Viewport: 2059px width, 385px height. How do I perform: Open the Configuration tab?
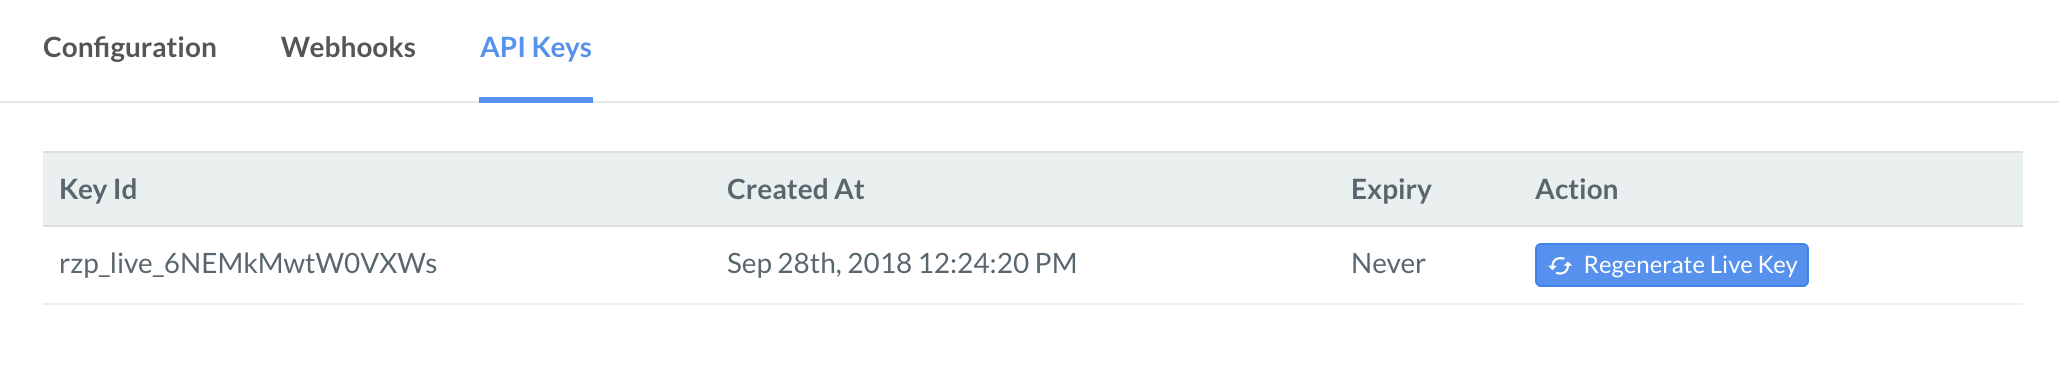coord(130,48)
